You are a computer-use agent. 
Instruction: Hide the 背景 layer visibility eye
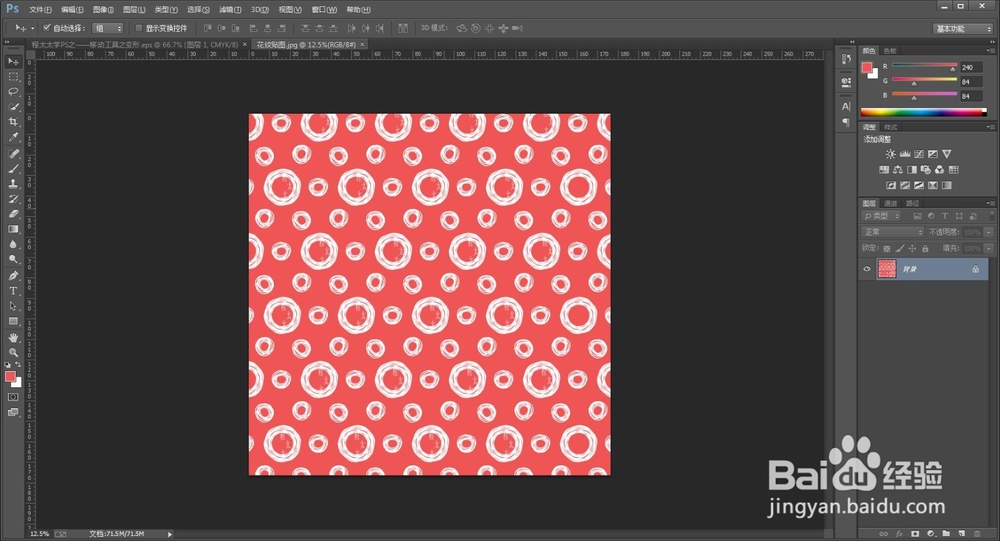tap(867, 269)
